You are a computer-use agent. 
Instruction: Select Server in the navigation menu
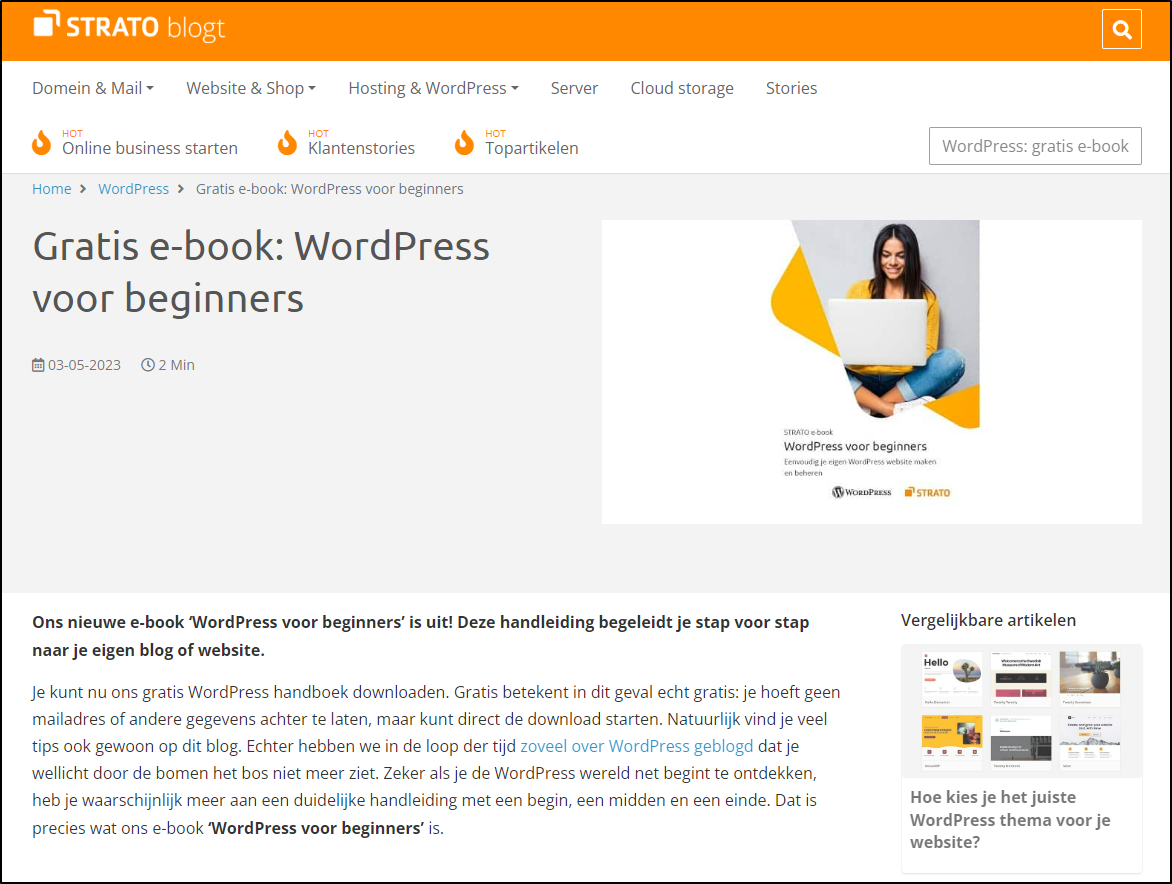[x=574, y=88]
